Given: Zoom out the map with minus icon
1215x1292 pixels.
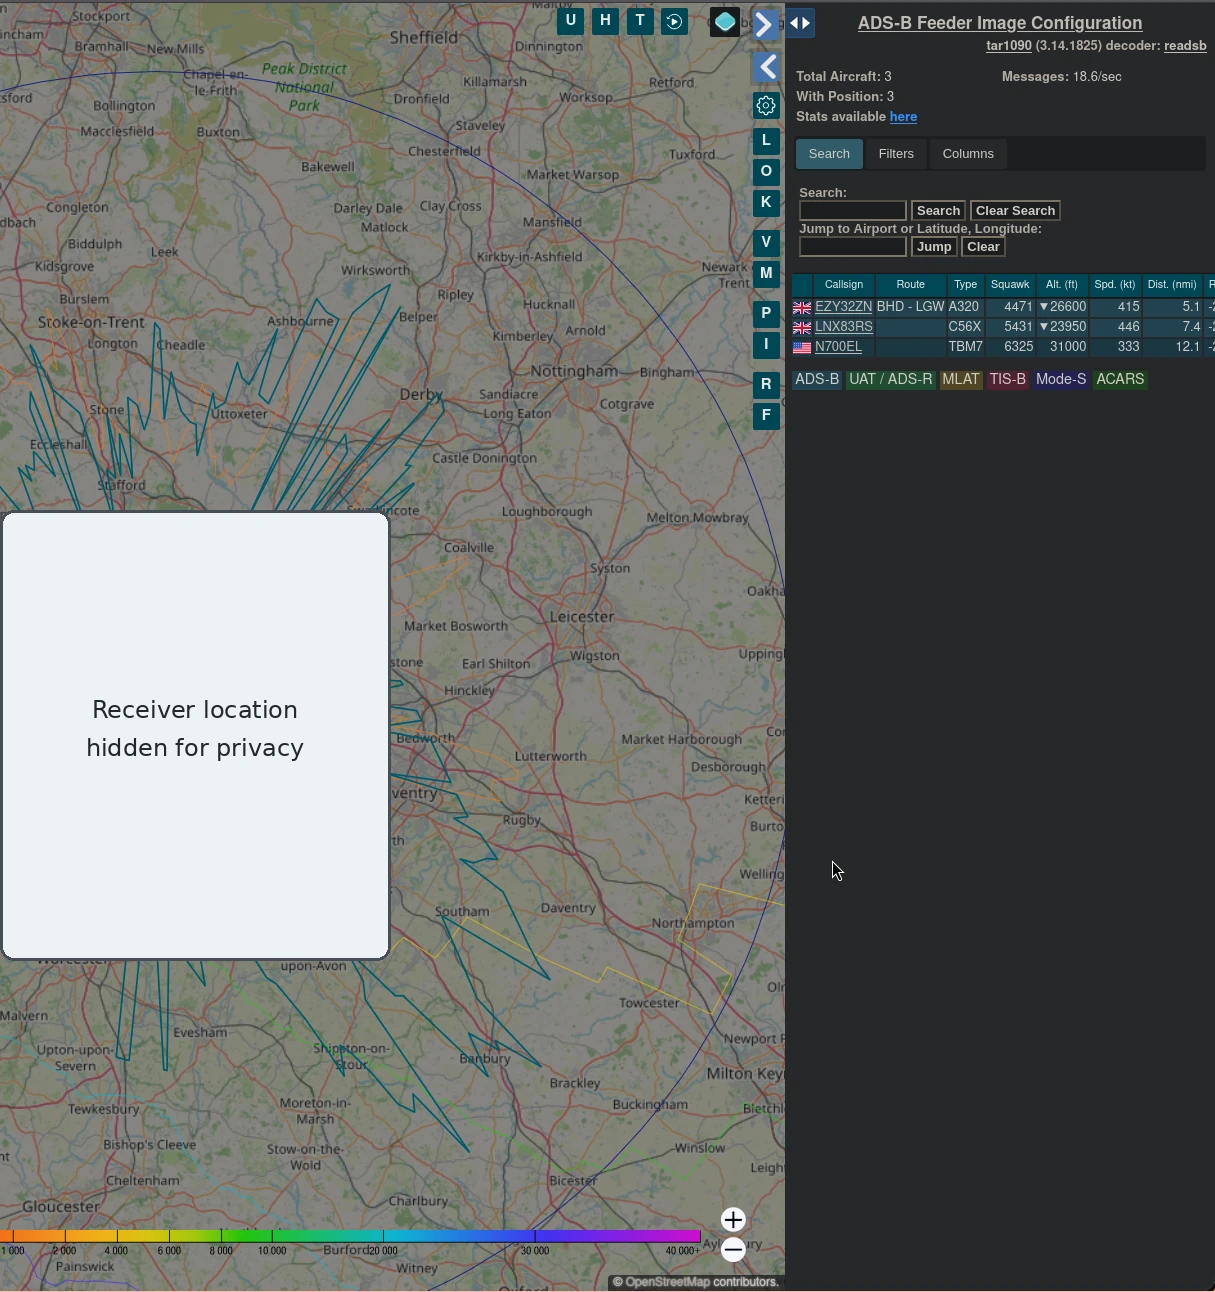Looking at the screenshot, I should (733, 1250).
